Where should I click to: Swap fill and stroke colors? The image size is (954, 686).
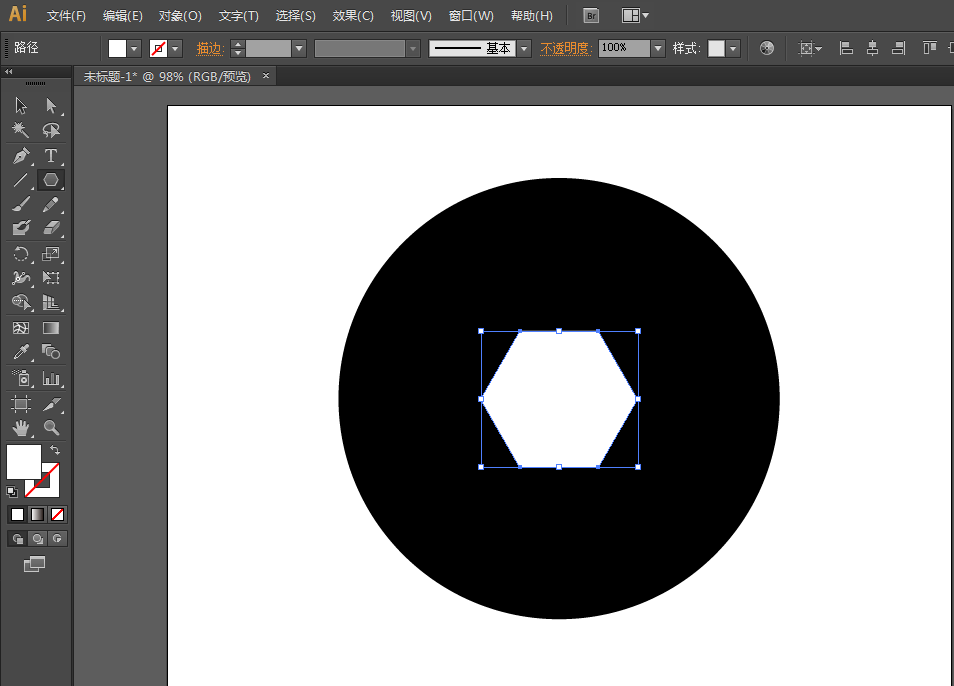[x=55, y=450]
